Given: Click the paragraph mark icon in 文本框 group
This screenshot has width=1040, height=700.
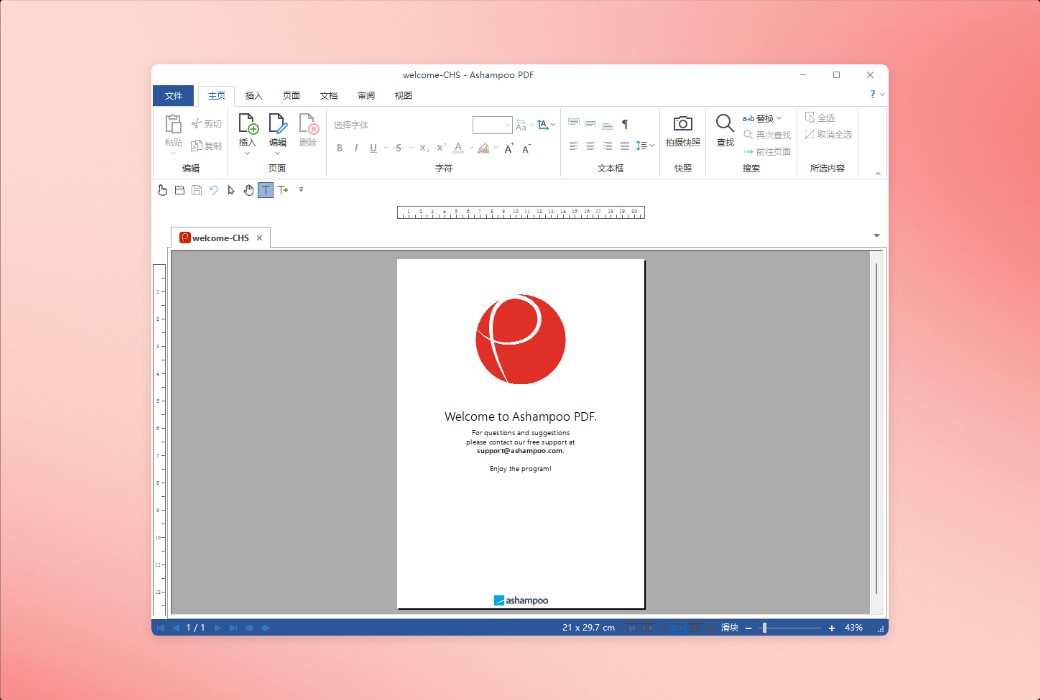Looking at the screenshot, I should (625, 123).
